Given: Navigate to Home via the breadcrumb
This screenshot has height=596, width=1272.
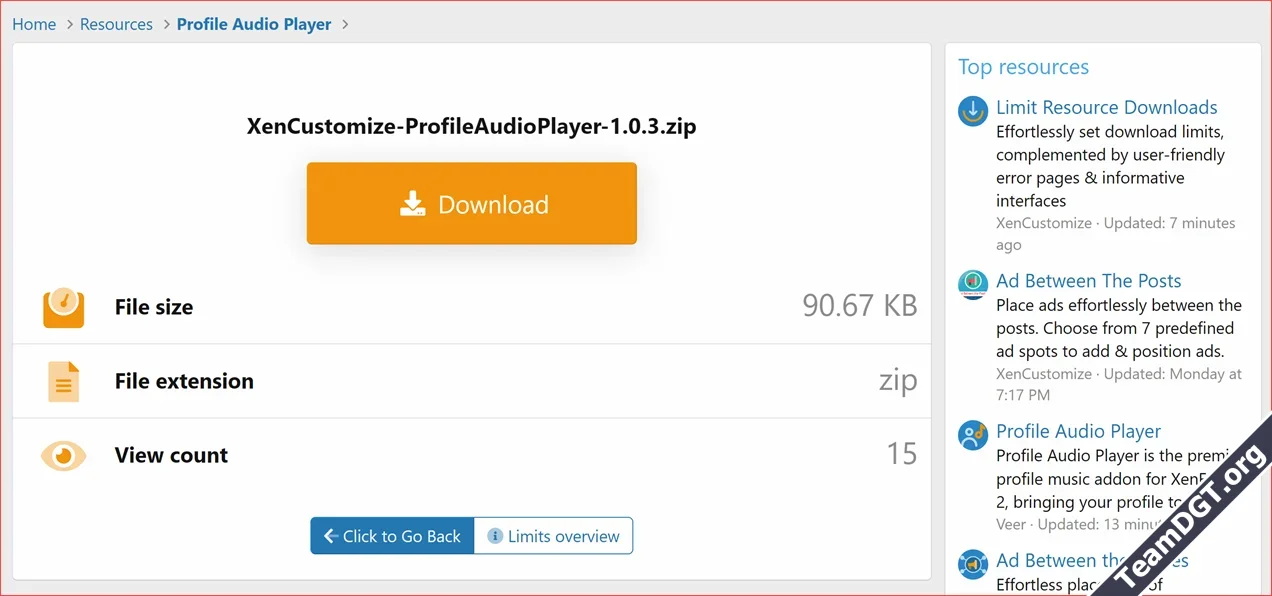Looking at the screenshot, I should [x=34, y=23].
